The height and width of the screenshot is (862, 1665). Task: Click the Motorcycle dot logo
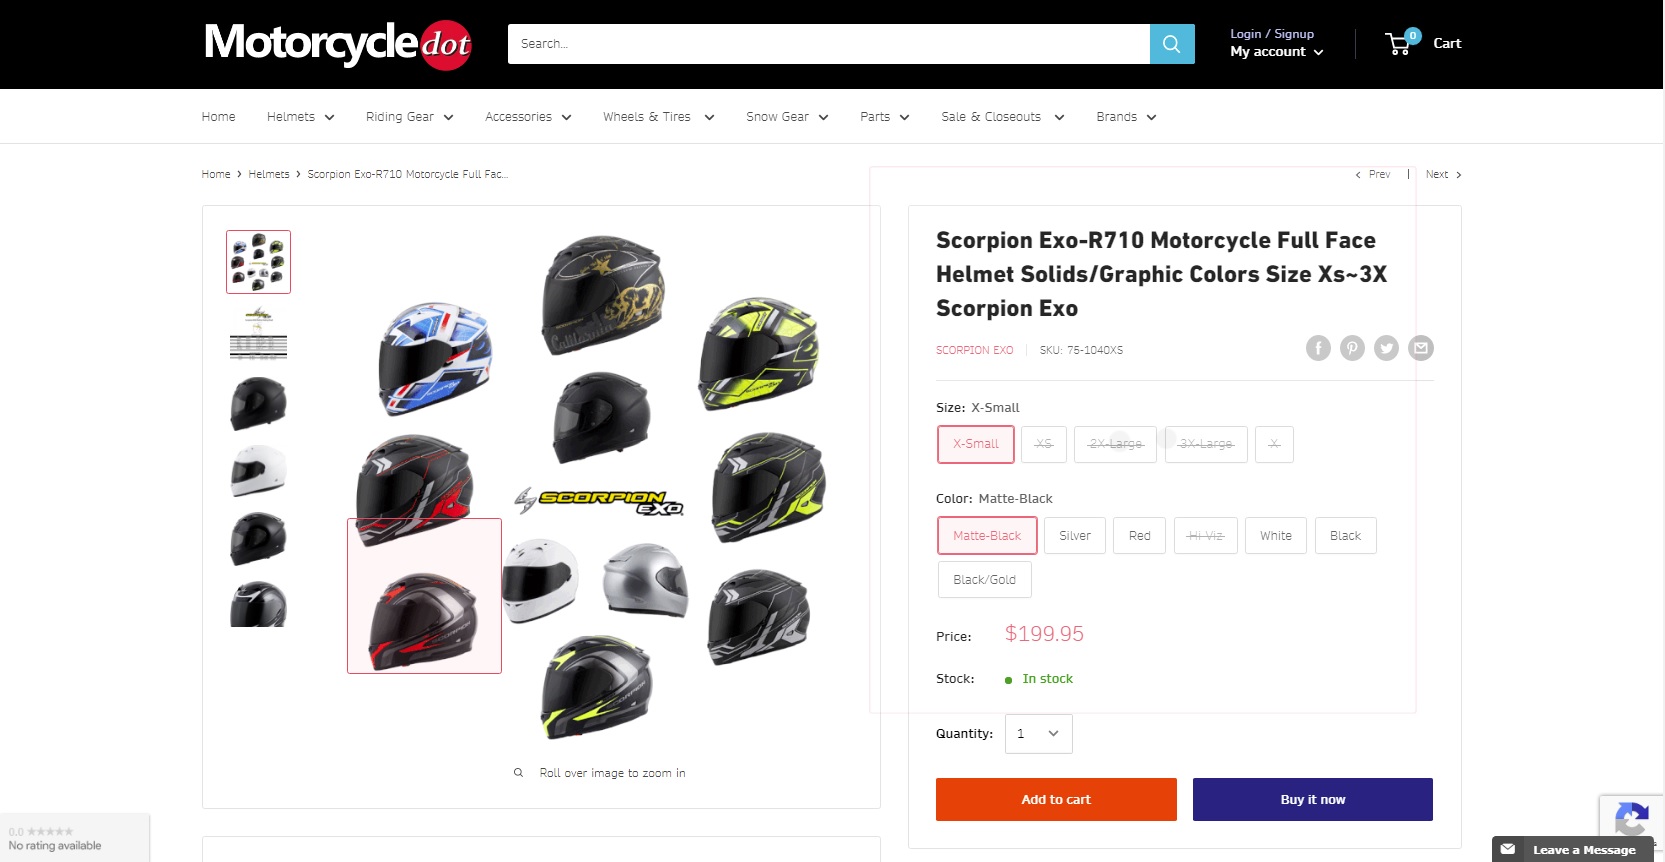[x=338, y=44]
